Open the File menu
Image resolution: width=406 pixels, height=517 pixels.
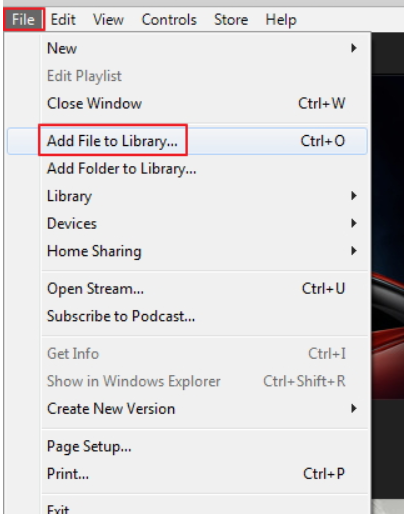pyautogui.click(x=24, y=20)
